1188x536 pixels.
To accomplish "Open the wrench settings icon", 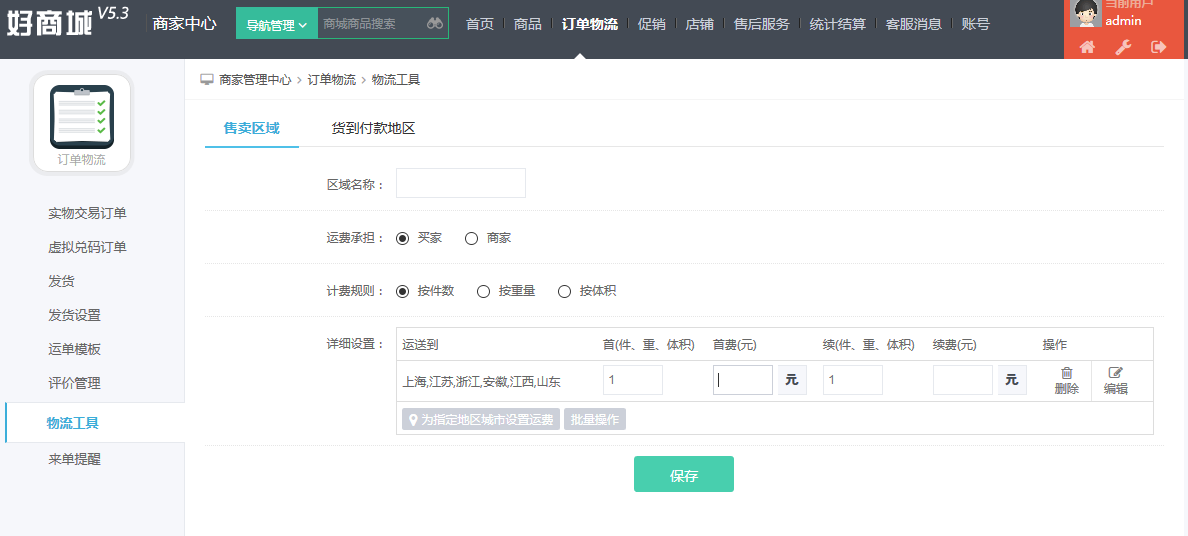I will (1123, 47).
